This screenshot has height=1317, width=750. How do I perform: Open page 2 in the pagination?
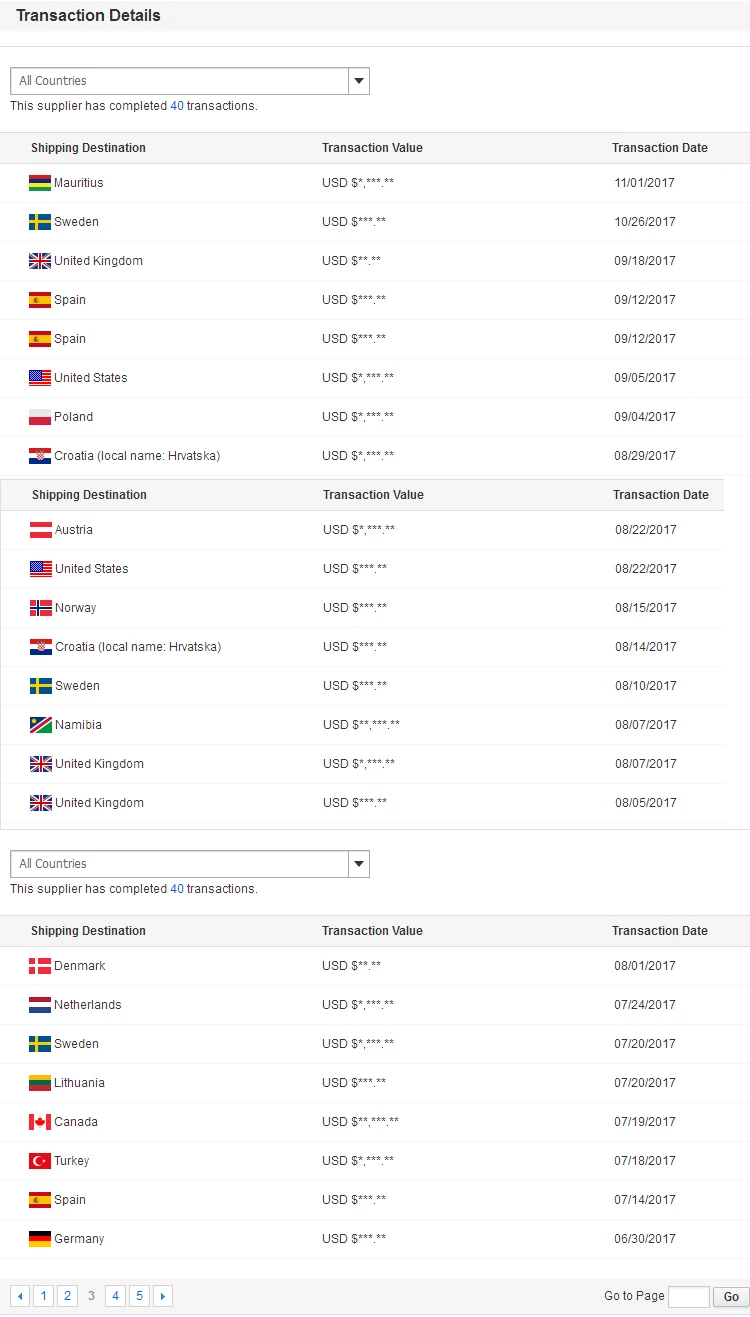67,1296
